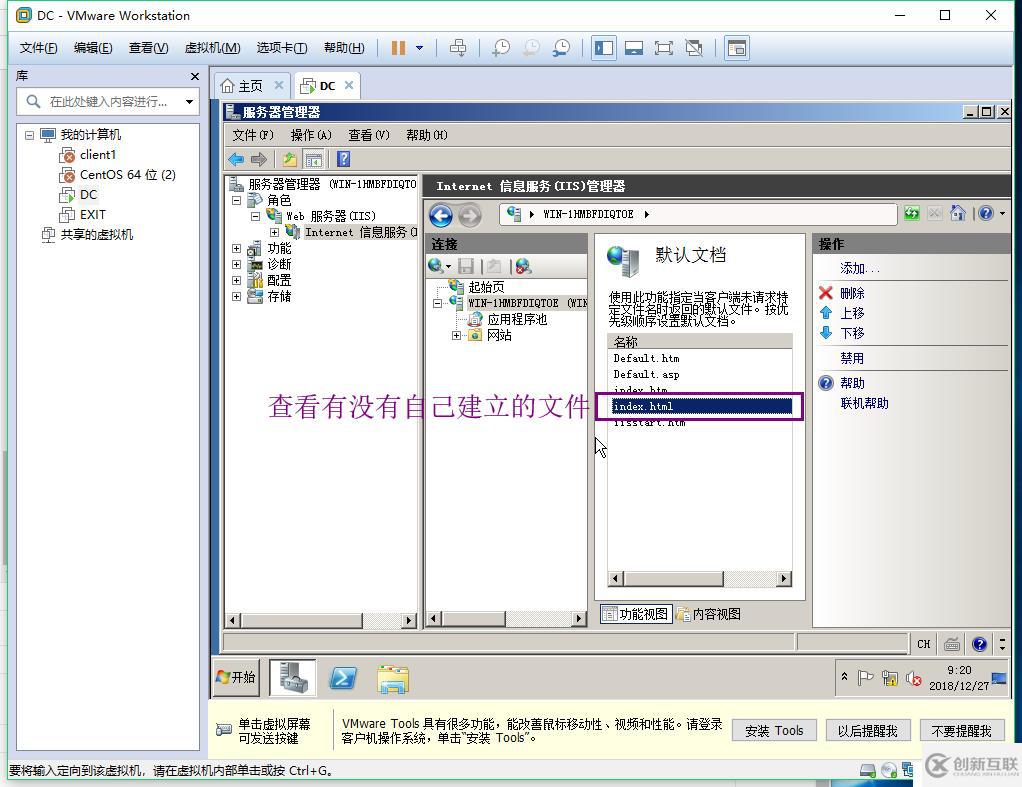Viewport: 1022px width, 787px height.
Task: Select 应用程序池 in connections tree
Action: 517,319
